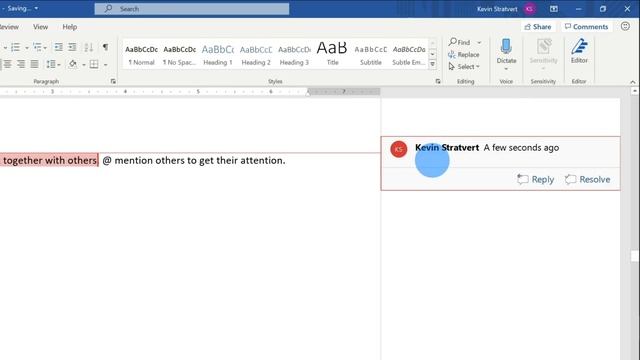This screenshot has height=360, width=640.
Task: Apply the Subtitle style
Action: tap(371, 55)
